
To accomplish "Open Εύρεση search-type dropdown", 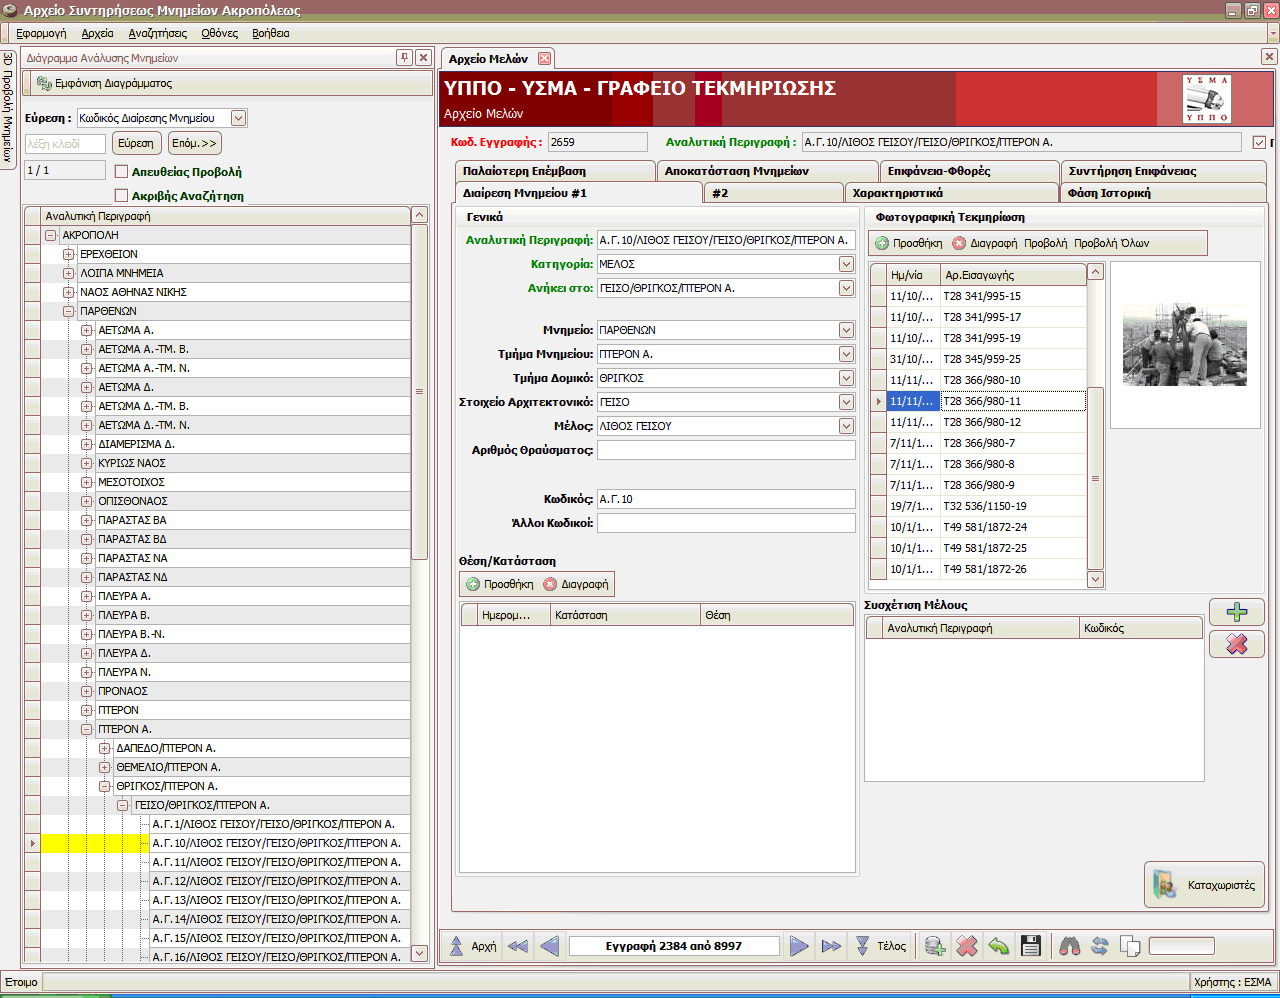I will [x=238, y=118].
